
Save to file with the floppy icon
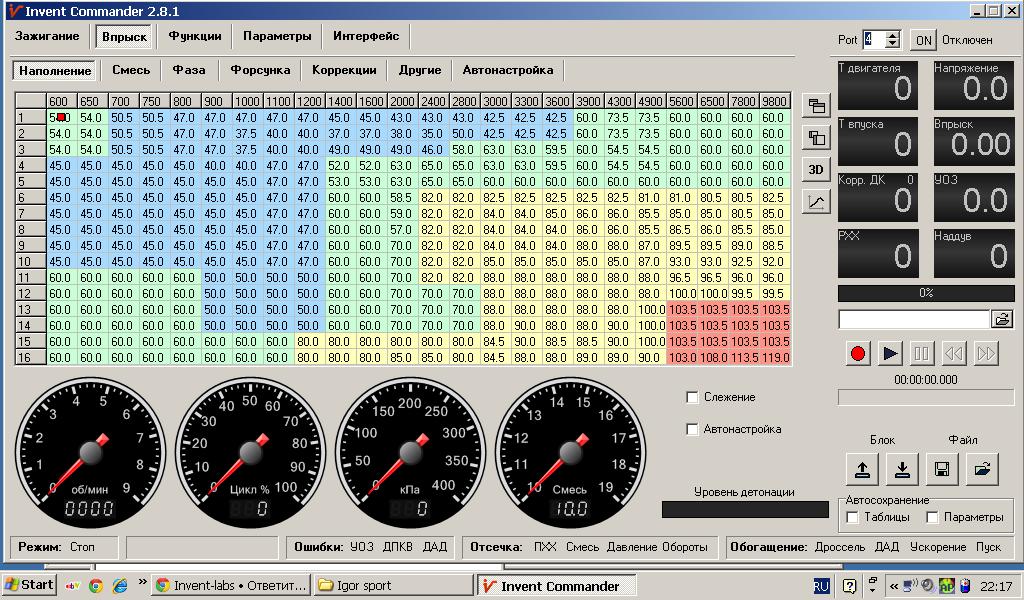pos(942,469)
